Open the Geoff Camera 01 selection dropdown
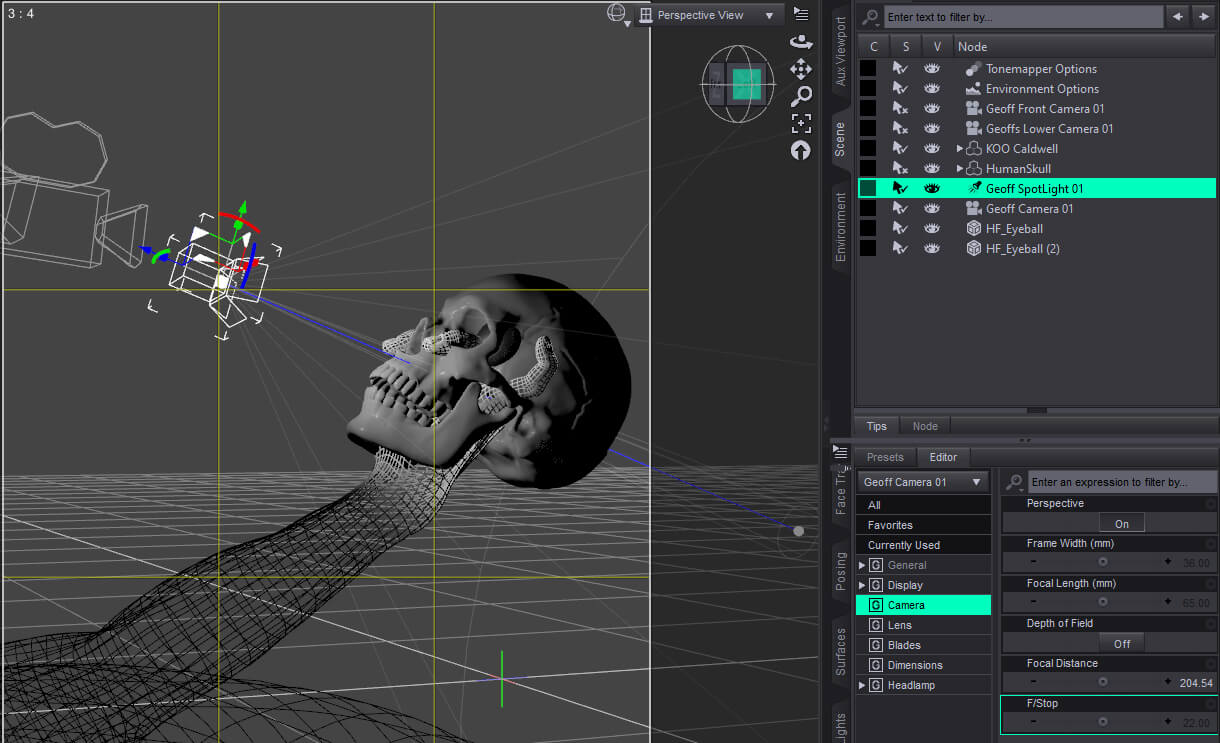This screenshot has height=743, width=1220. coord(923,482)
